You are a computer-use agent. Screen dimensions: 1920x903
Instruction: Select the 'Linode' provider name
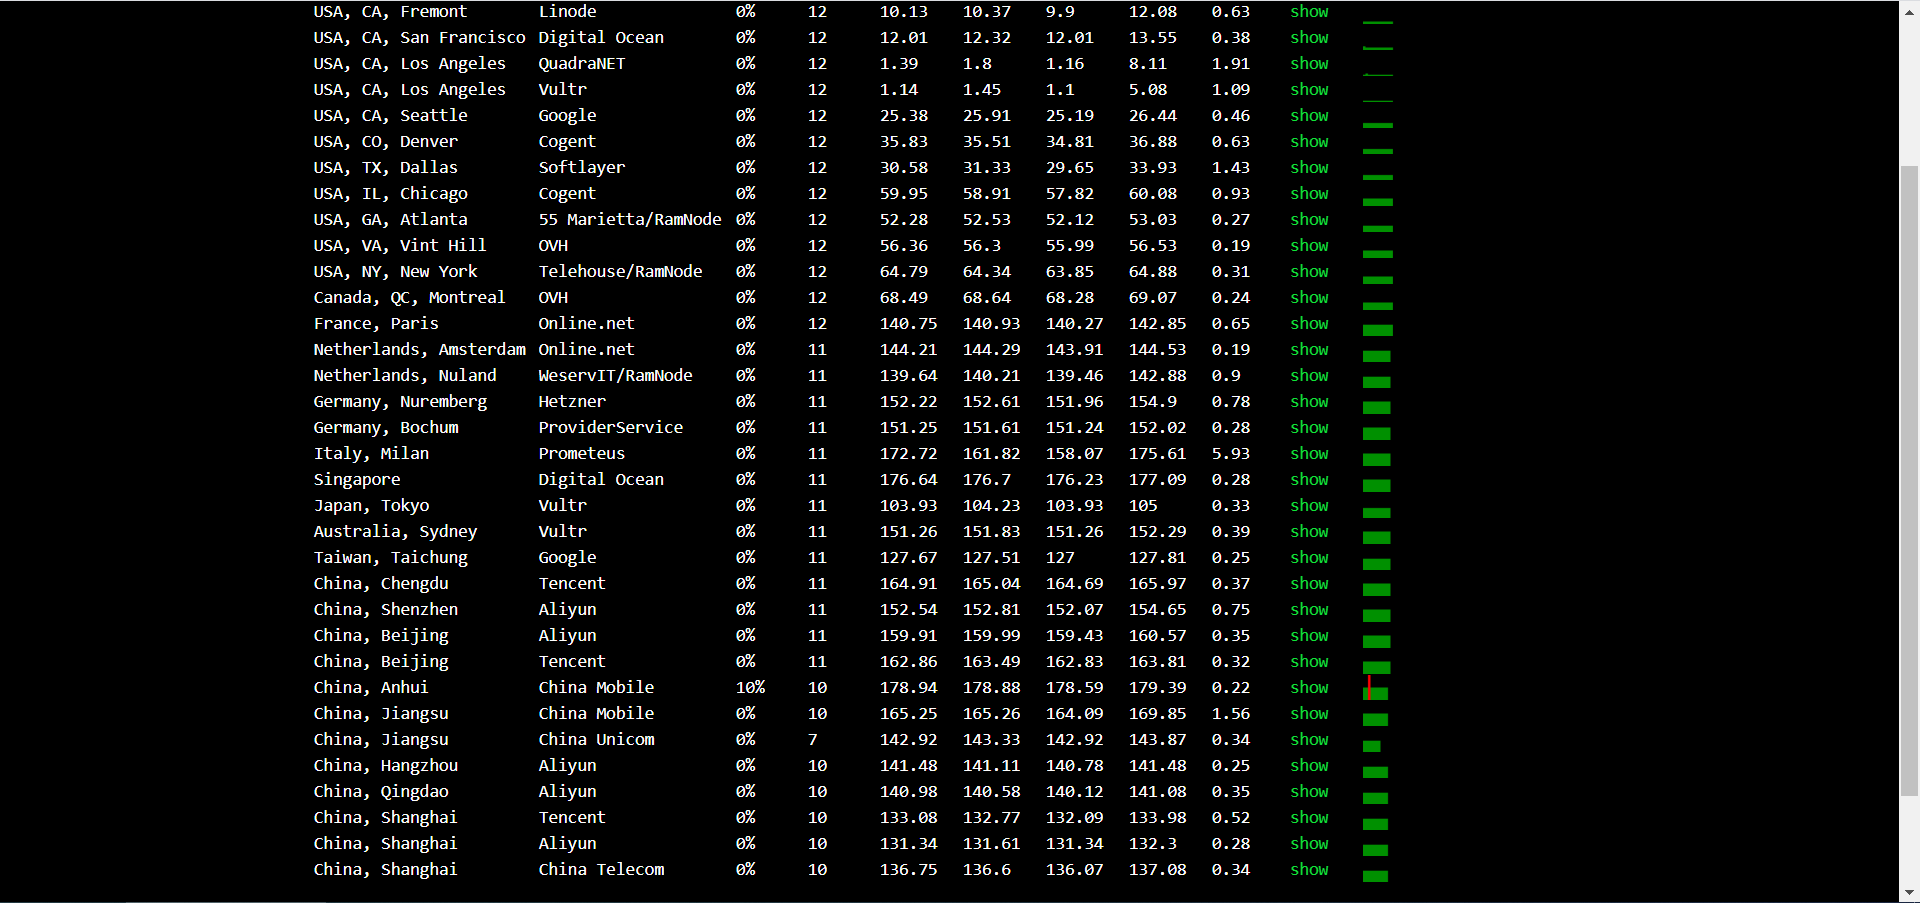(x=567, y=12)
